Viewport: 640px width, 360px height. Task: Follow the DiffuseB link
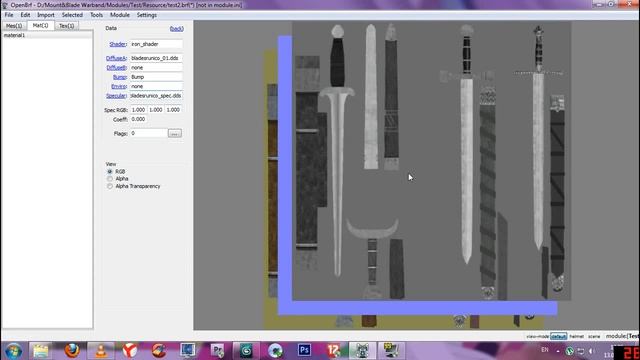(x=116, y=68)
